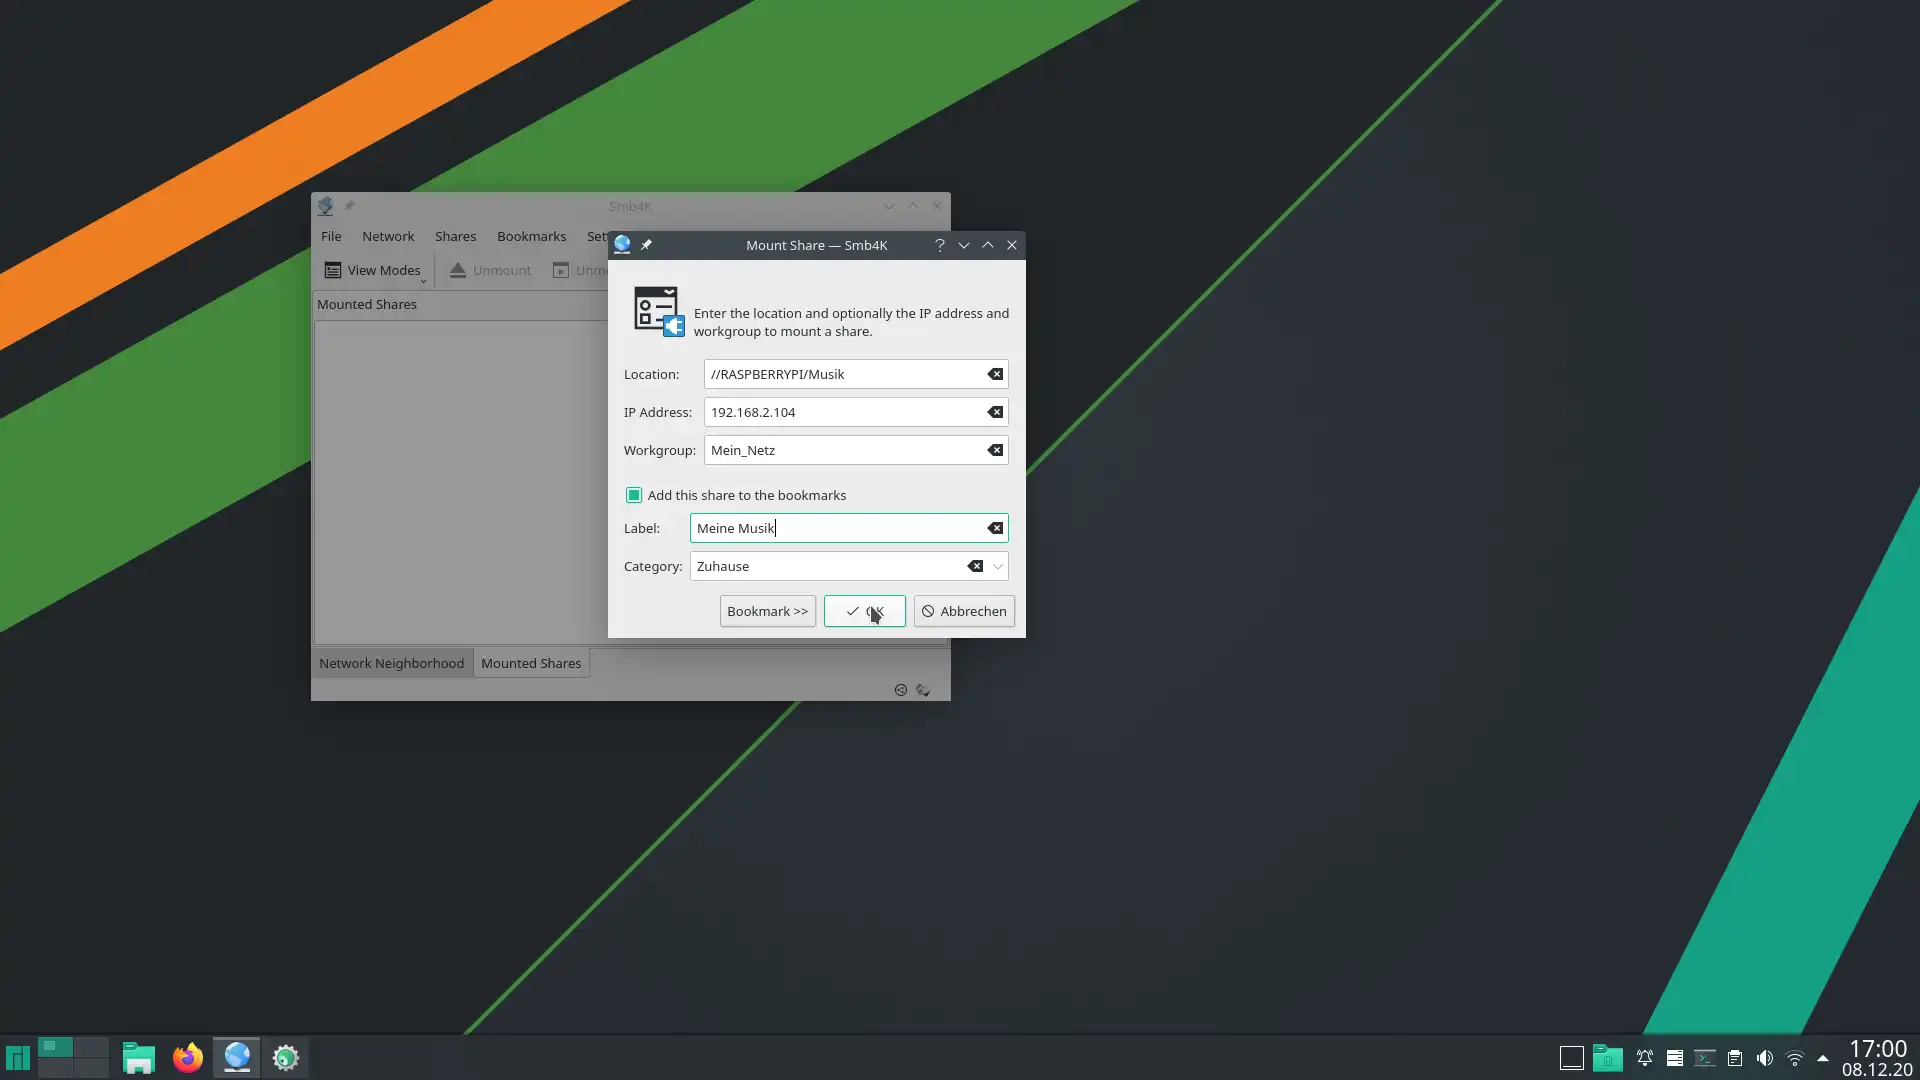
Task: Open the Bookmarks menu
Action: click(x=531, y=236)
